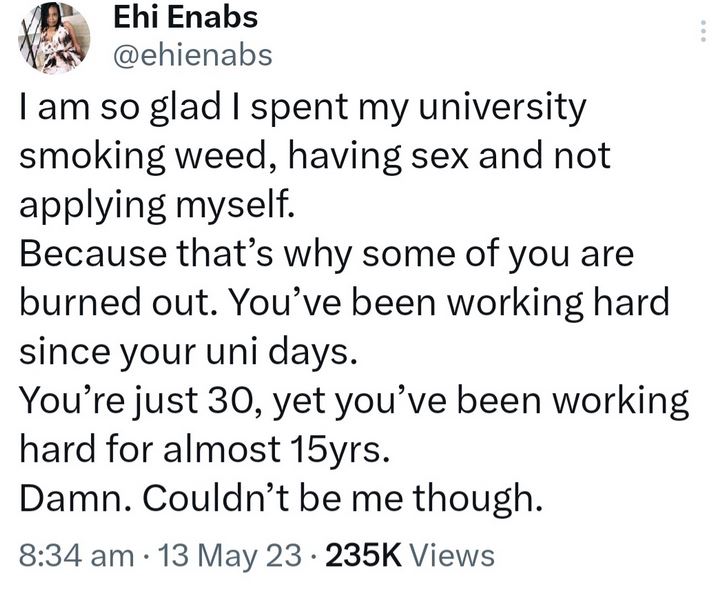Click the @ehienabs handle
725x595 pixels.
189,56
